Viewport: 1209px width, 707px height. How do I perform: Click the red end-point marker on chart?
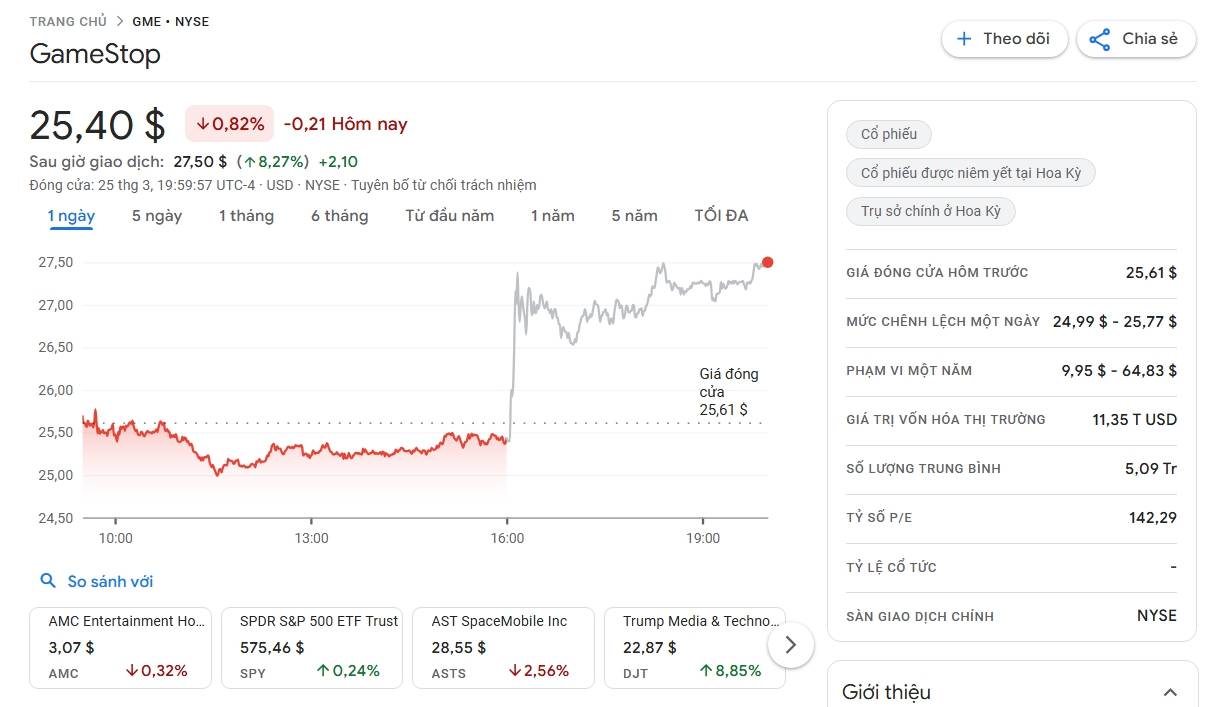point(767,262)
